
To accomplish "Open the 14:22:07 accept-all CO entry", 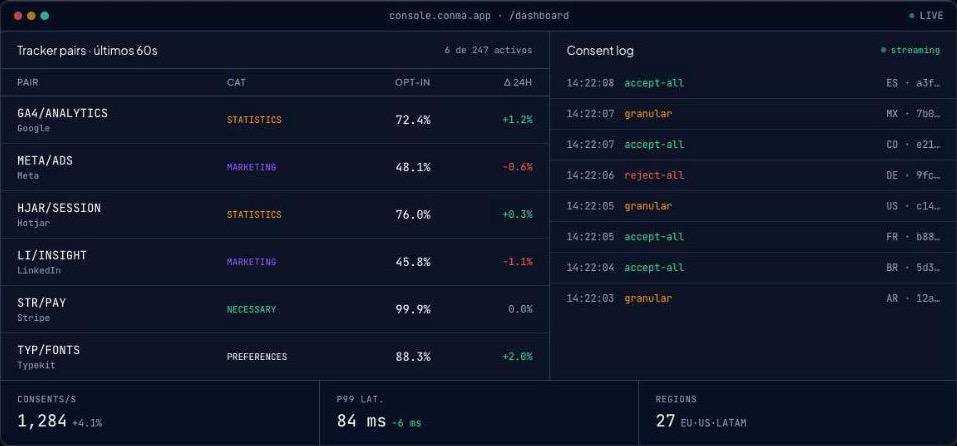I will tap(753, 145).
